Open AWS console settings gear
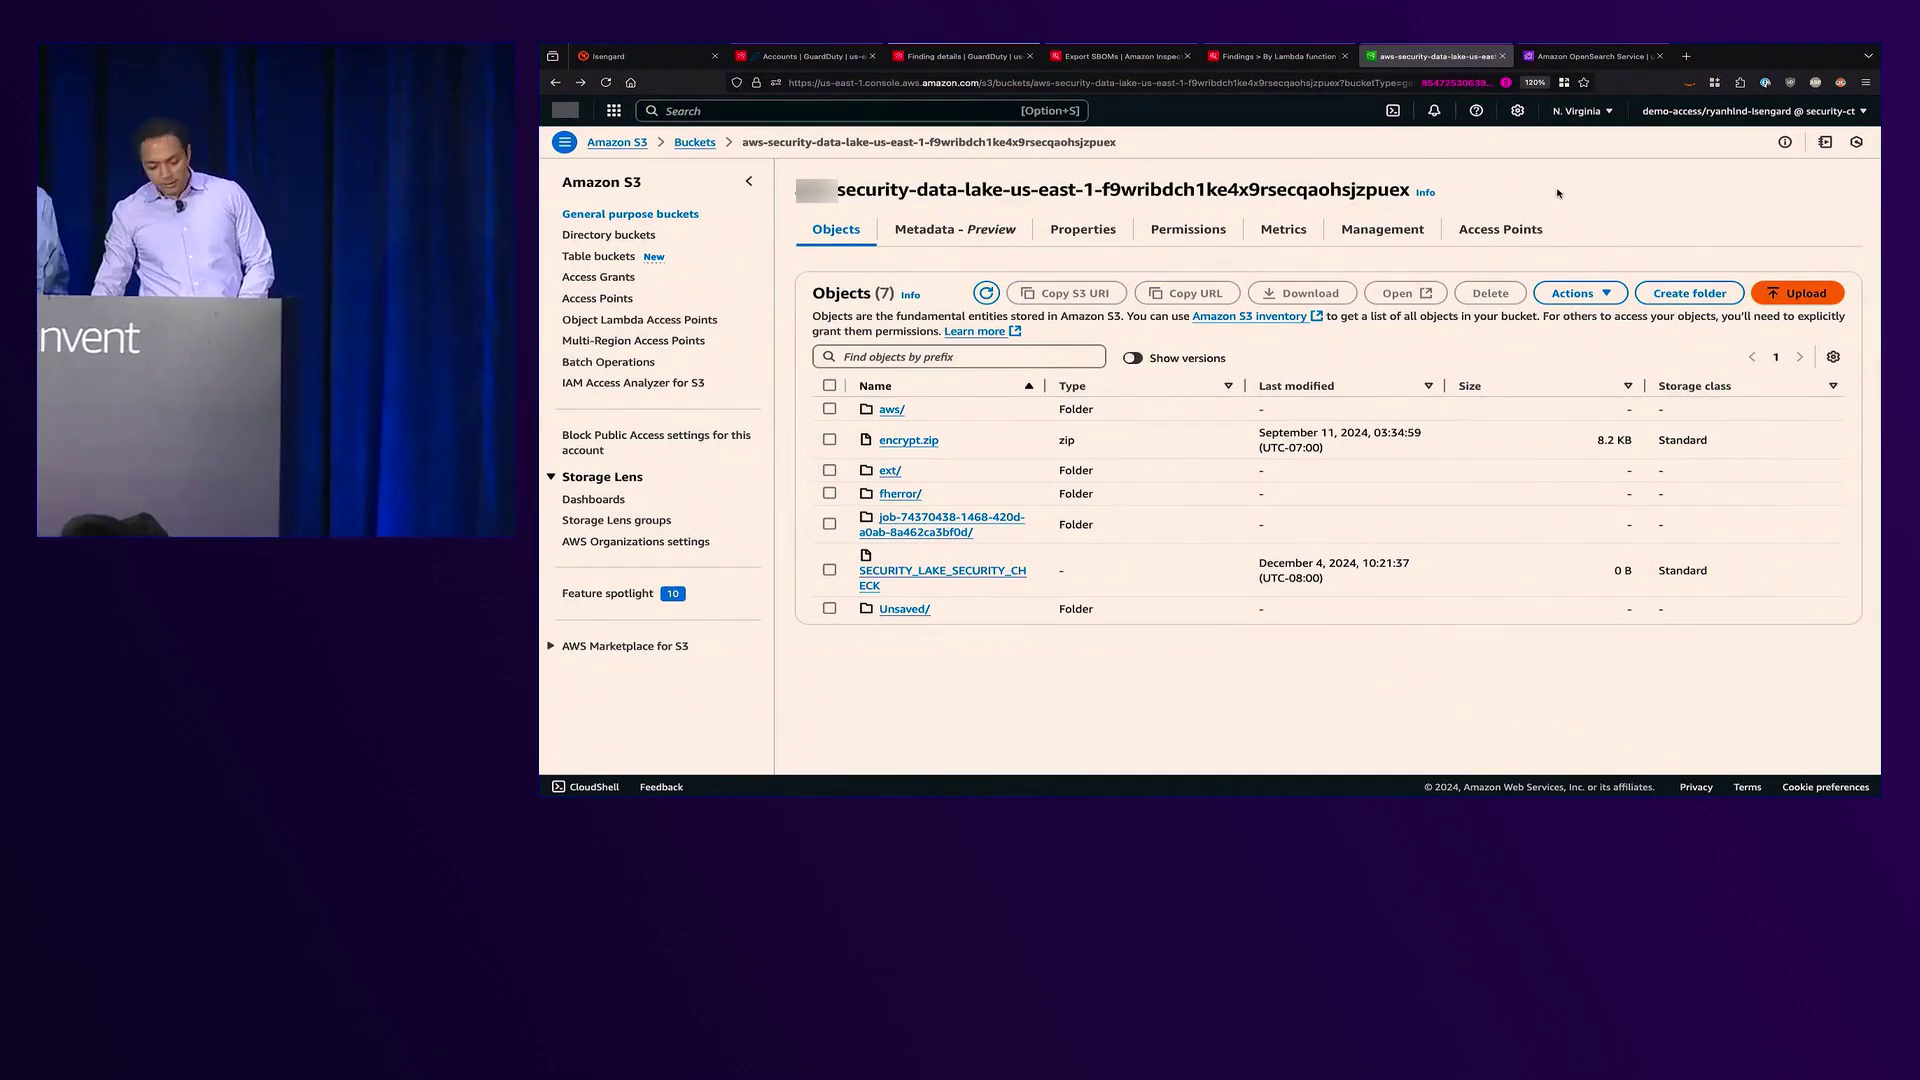This screenshot has width=1920, height=1080. pyautogui.click(x=1517, y=111)
